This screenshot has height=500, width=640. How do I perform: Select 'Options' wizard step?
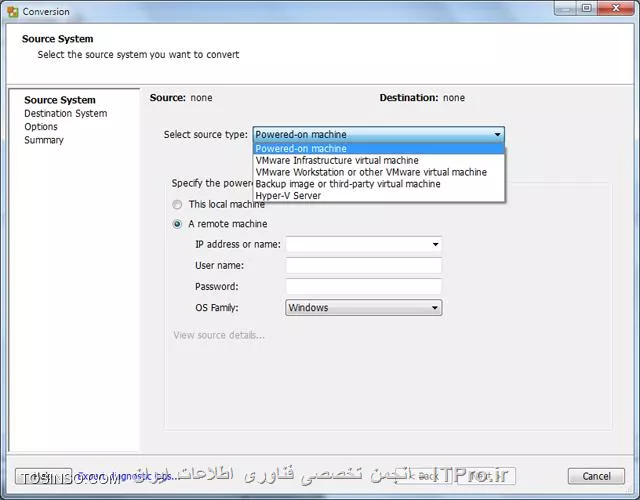click(x=41, y=127)
